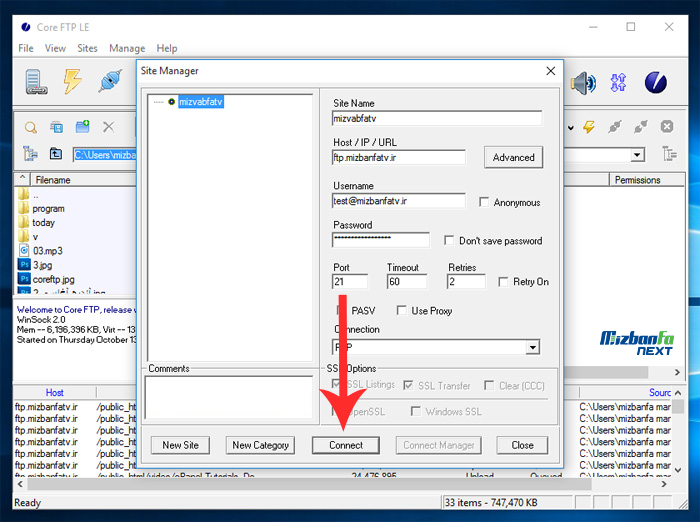Click the Timeout field
This screenshot has width=700, height=522.
click(407, 282)
